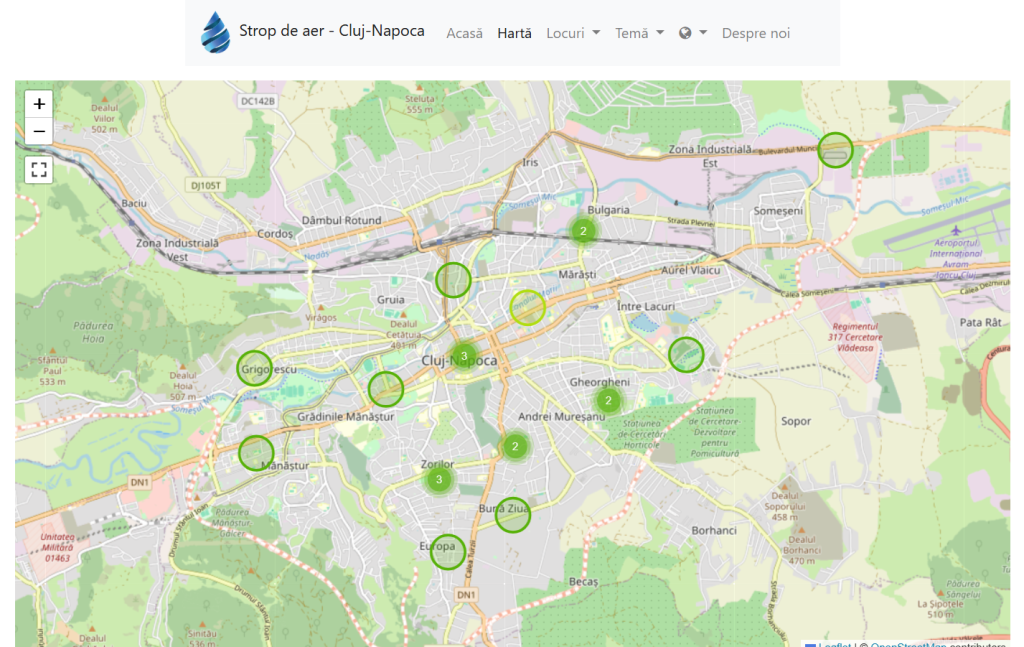Zoom out of the map
The width and height of the screenshot is (1024, 647).
[39, 131]
